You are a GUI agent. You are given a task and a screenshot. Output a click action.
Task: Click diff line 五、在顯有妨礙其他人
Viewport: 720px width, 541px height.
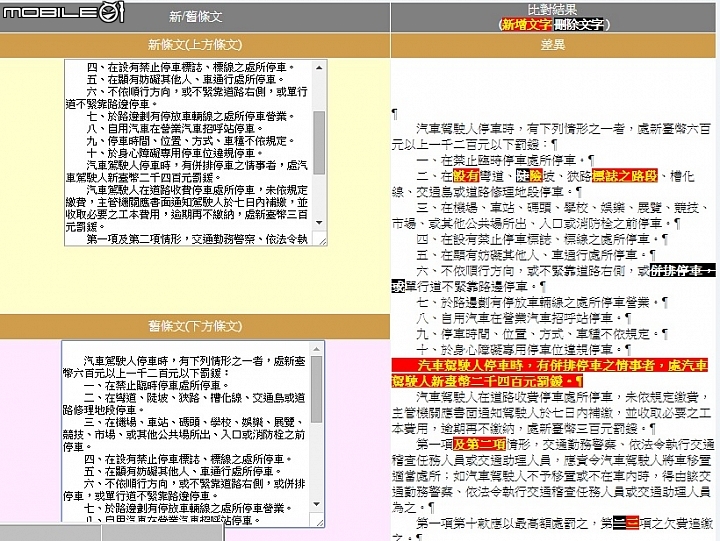click(x=536, y=254)
